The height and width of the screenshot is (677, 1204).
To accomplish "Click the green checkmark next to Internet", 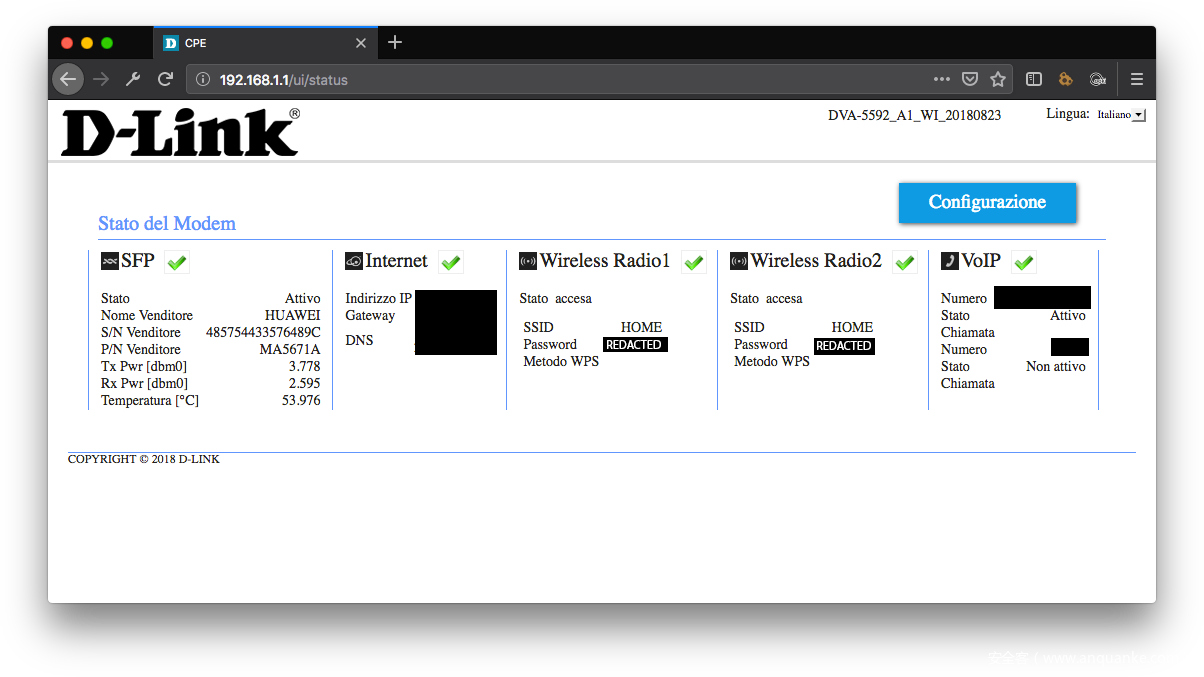I will point(451,262).
